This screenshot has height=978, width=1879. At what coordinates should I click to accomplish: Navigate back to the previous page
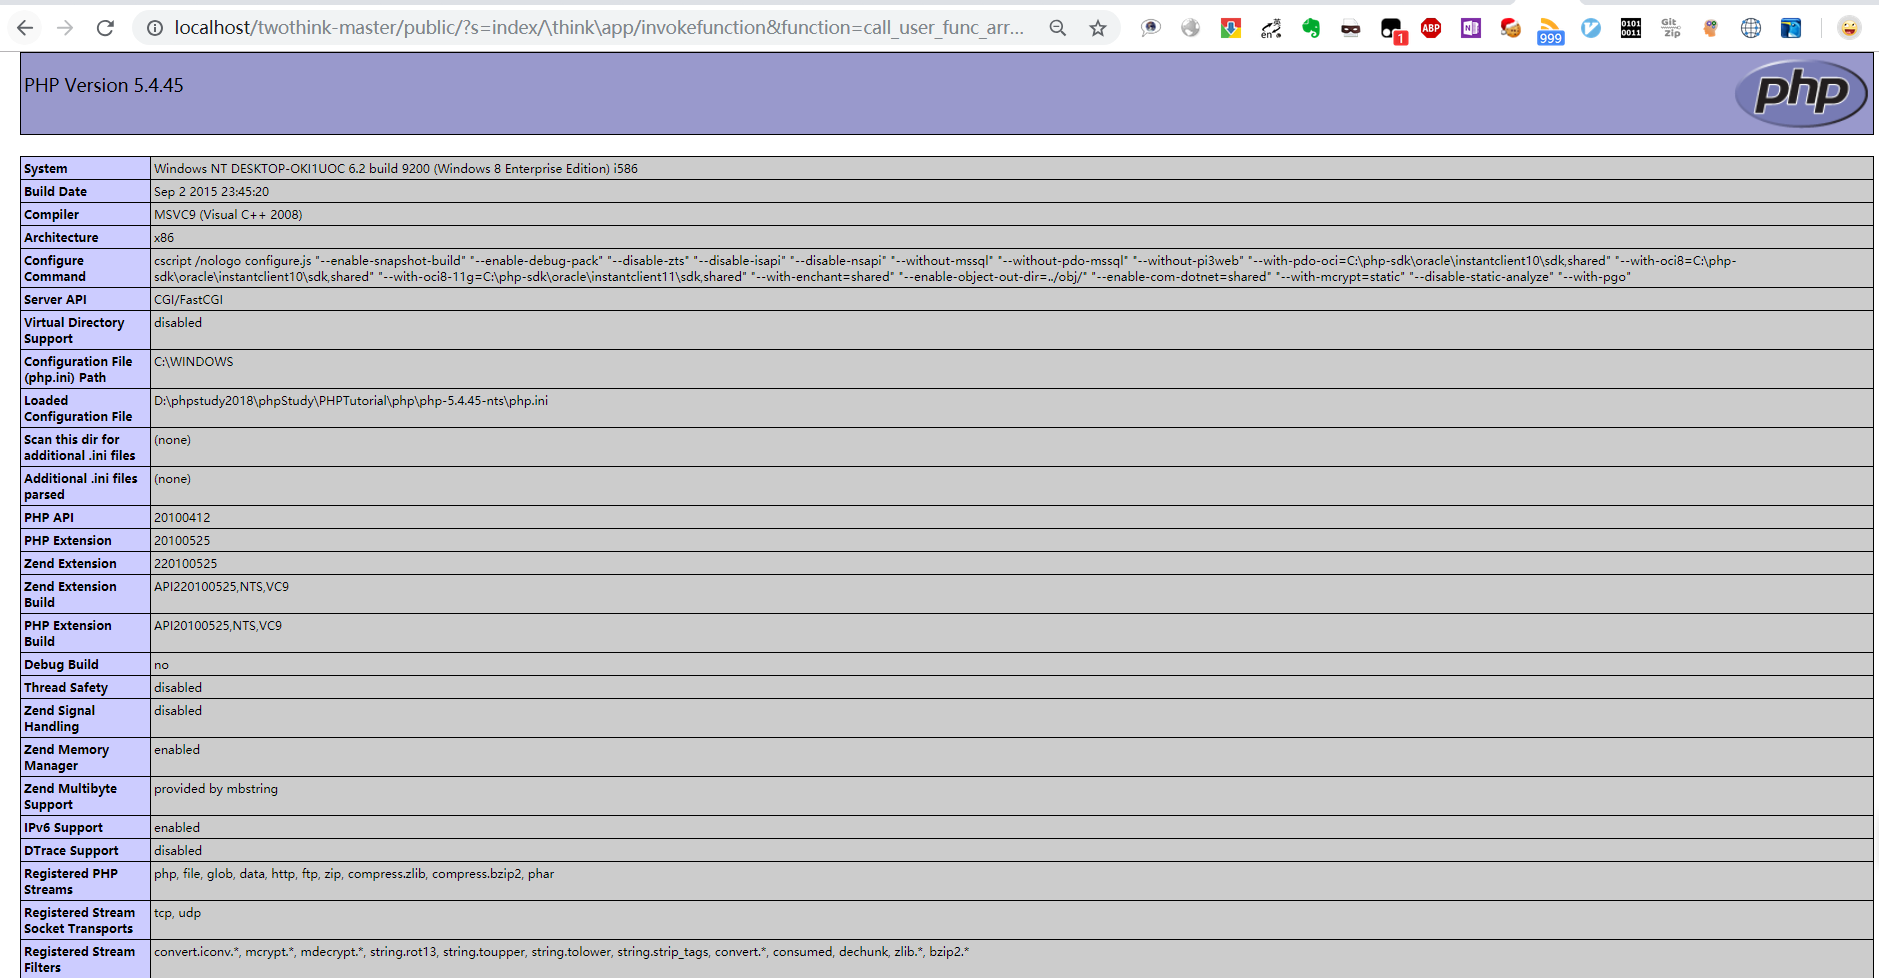[24, 27]
